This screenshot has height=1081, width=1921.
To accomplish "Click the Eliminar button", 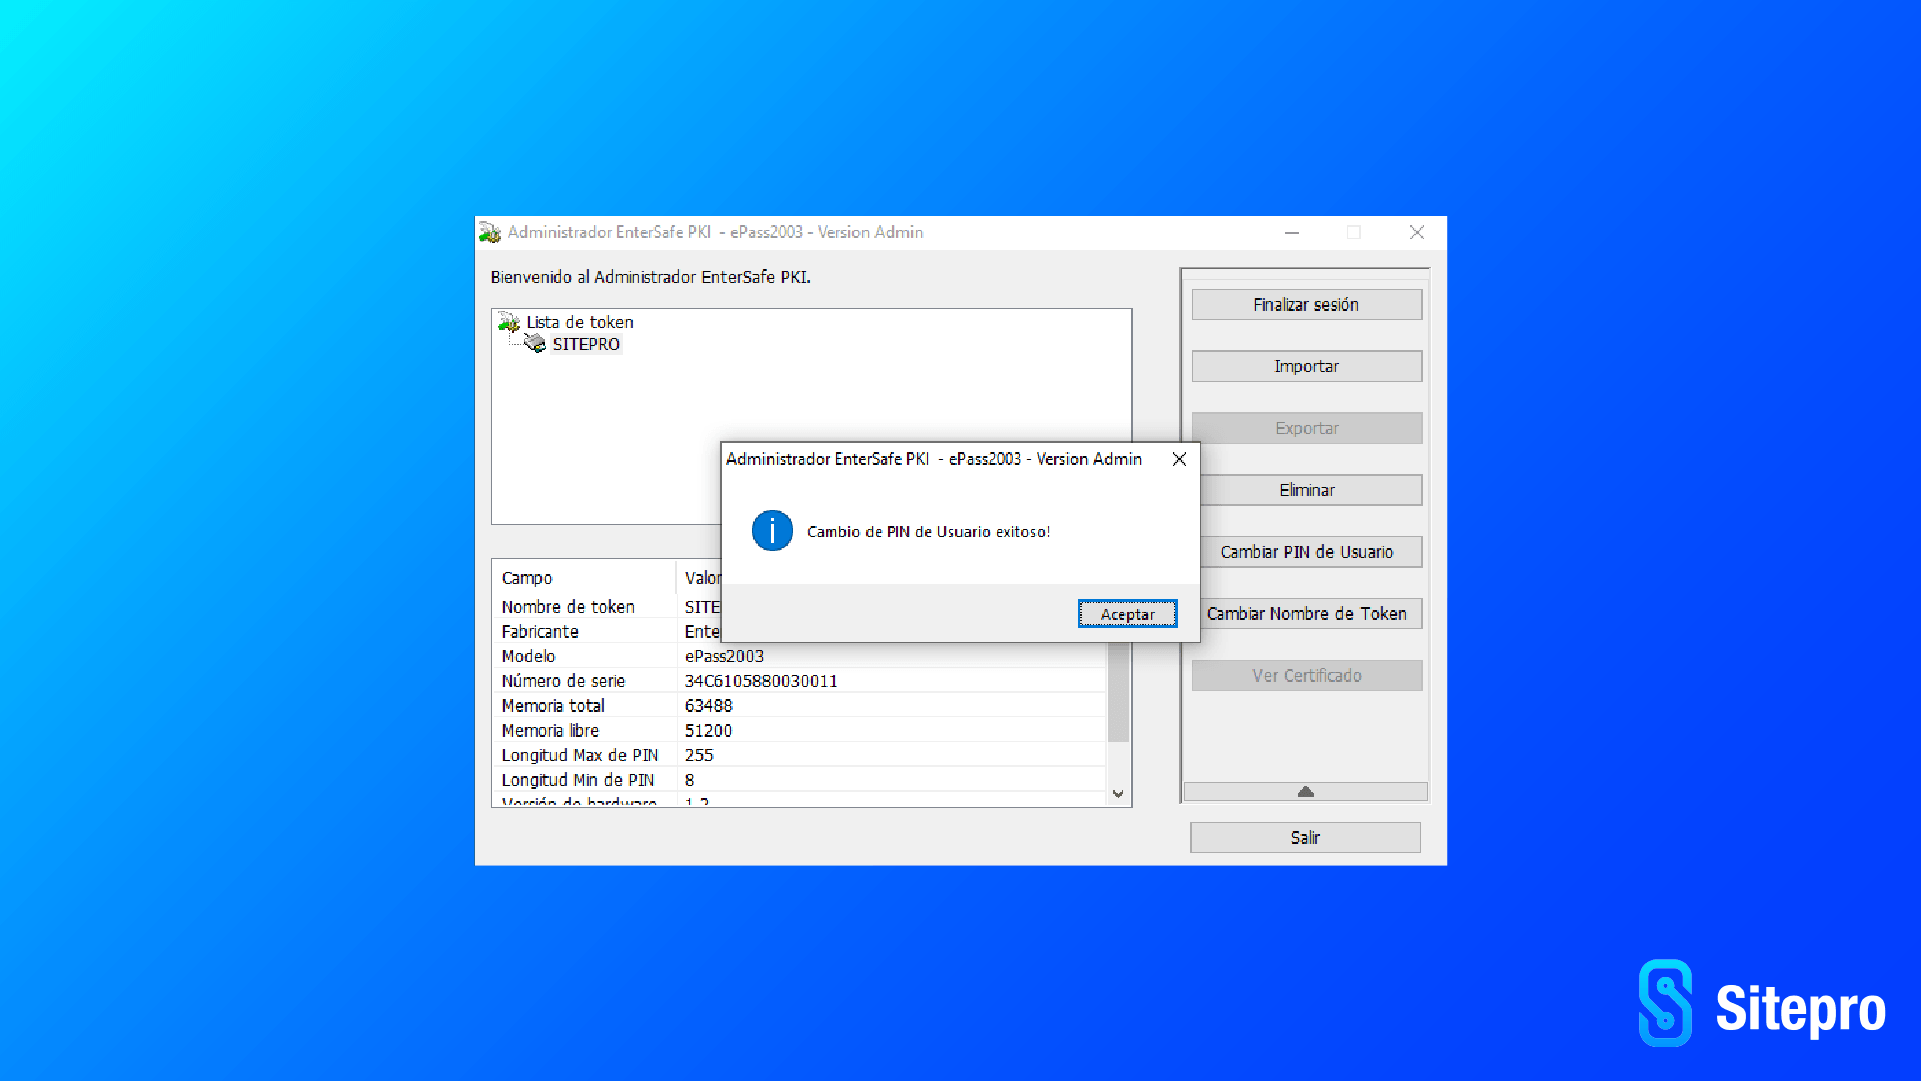I will [1310, 490].
